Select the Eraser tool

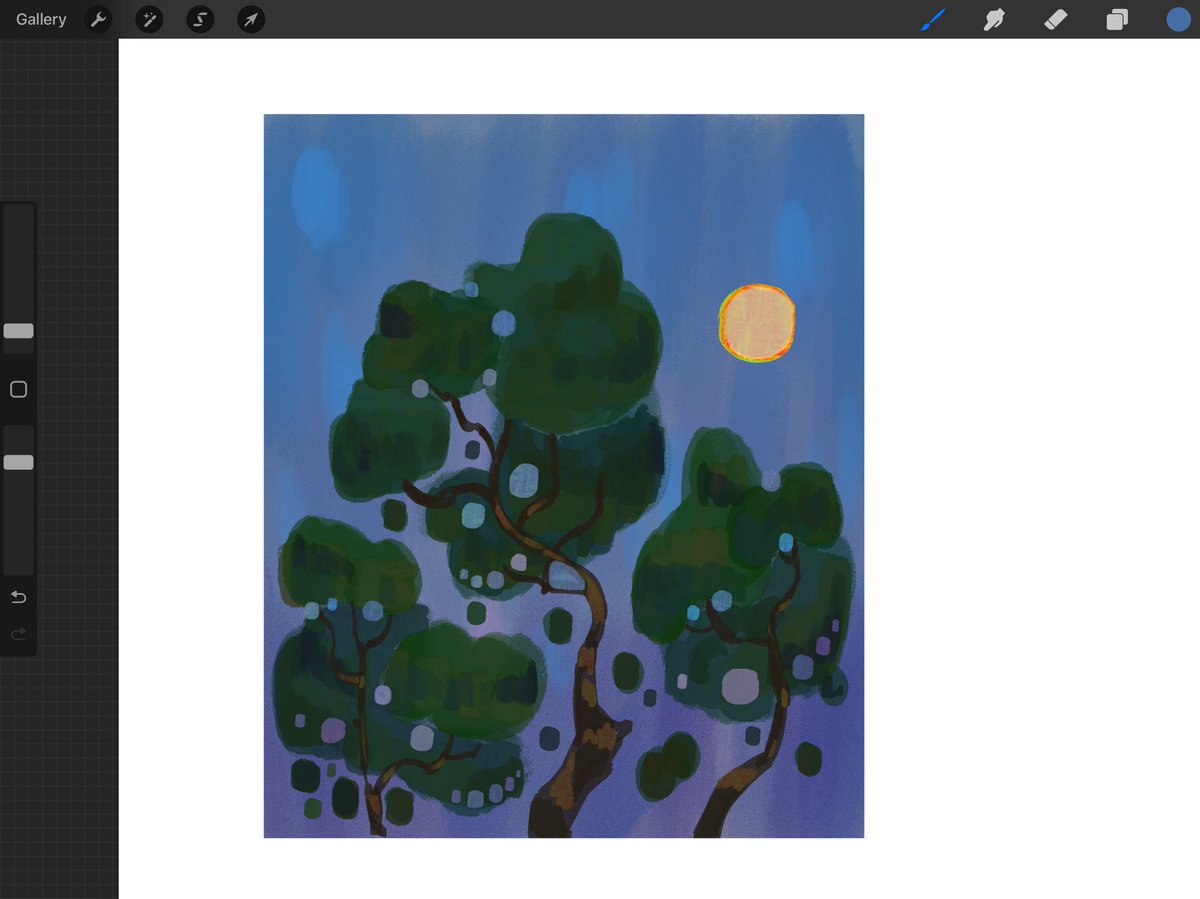coord(1056,19)
